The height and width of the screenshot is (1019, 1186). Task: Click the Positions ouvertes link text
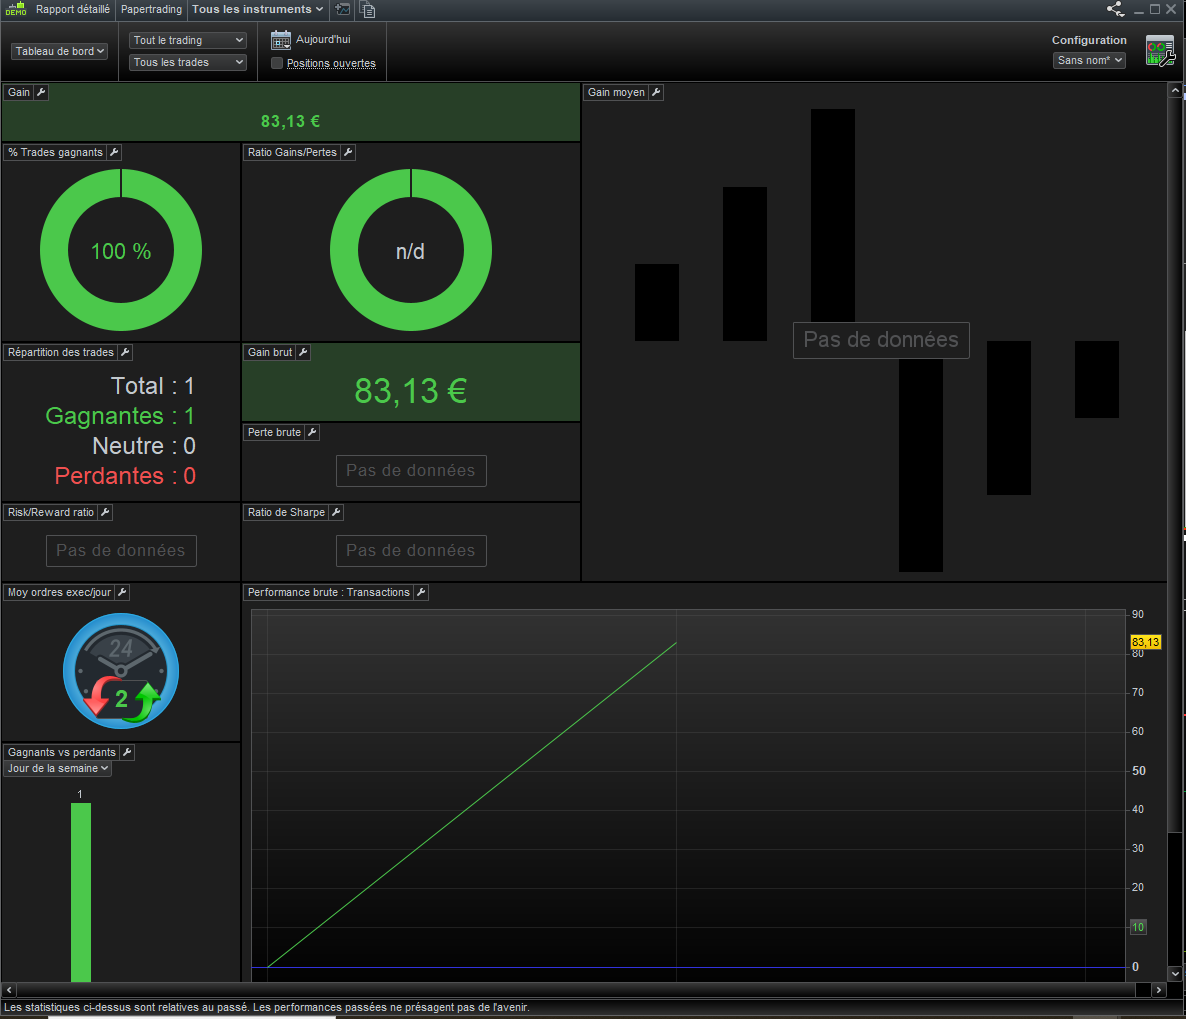coord(331,64)
